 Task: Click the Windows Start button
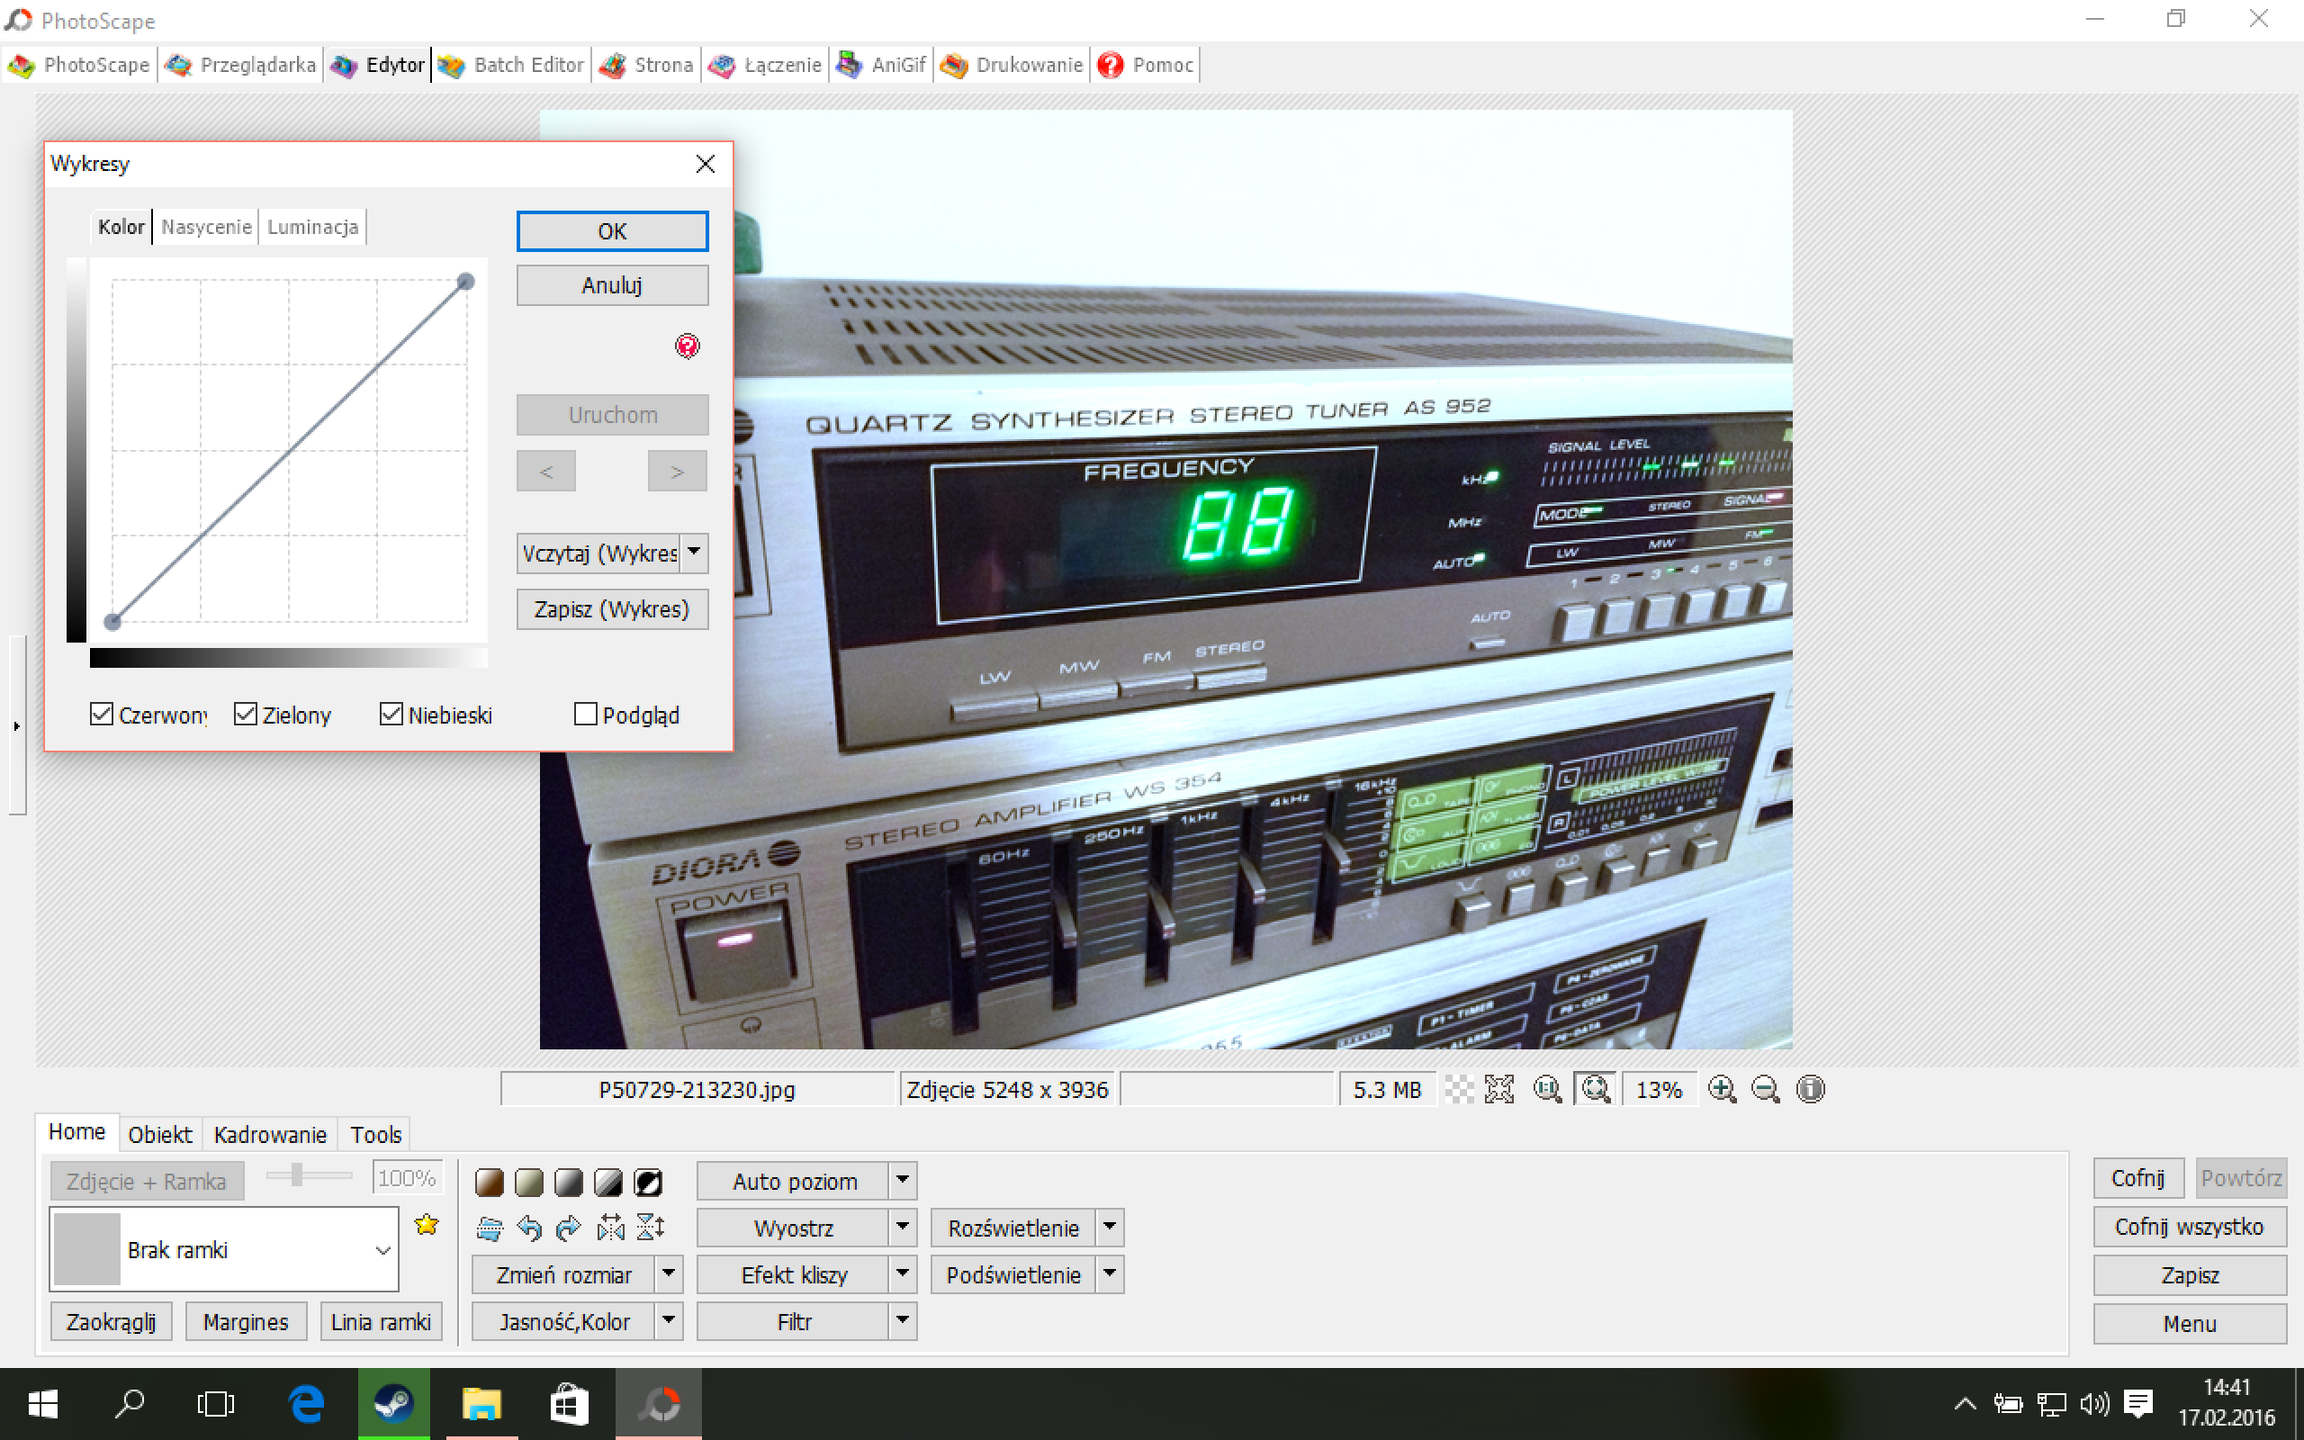43,1404
